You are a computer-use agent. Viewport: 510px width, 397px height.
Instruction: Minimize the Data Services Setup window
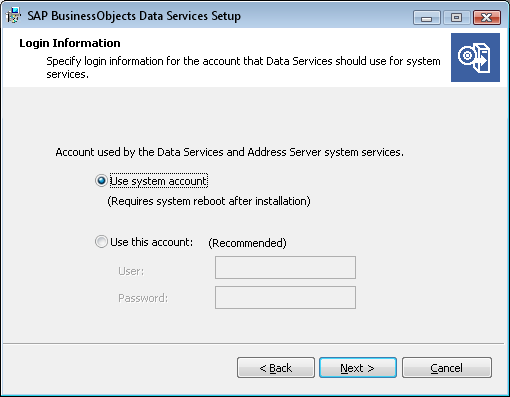click(426, 18)
